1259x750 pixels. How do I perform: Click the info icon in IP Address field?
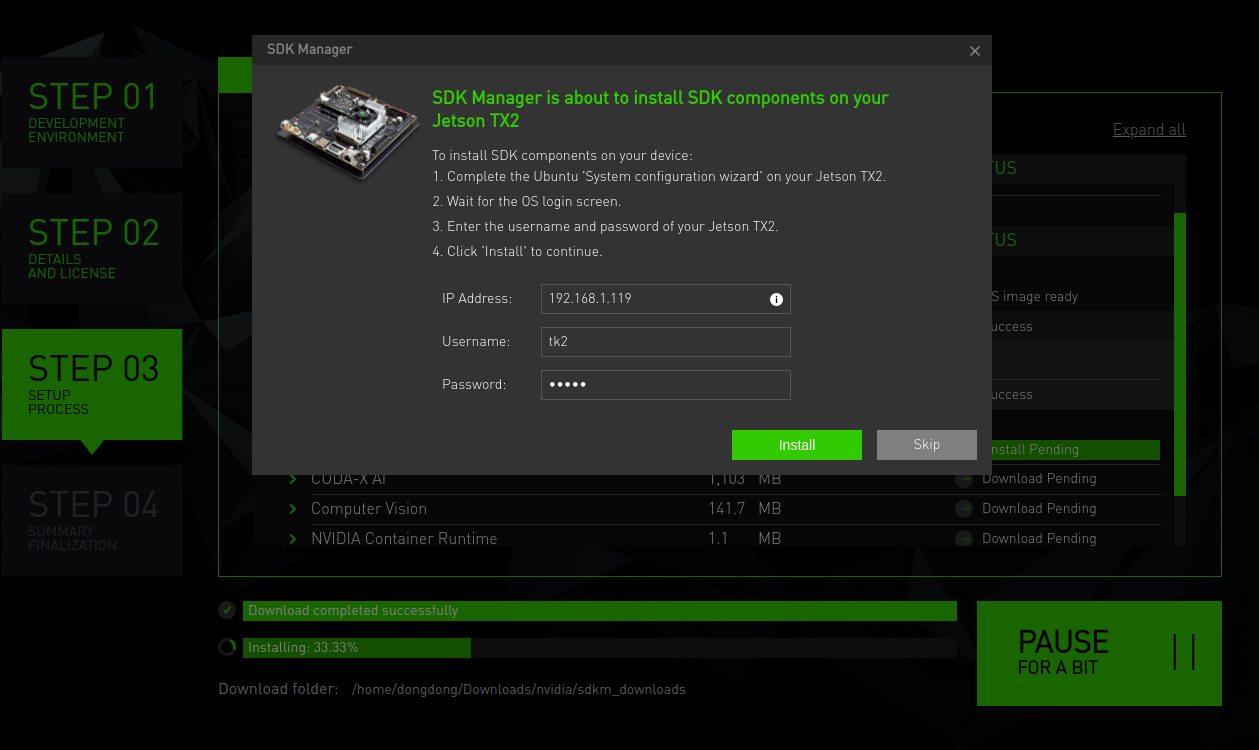tap(776, 299)
